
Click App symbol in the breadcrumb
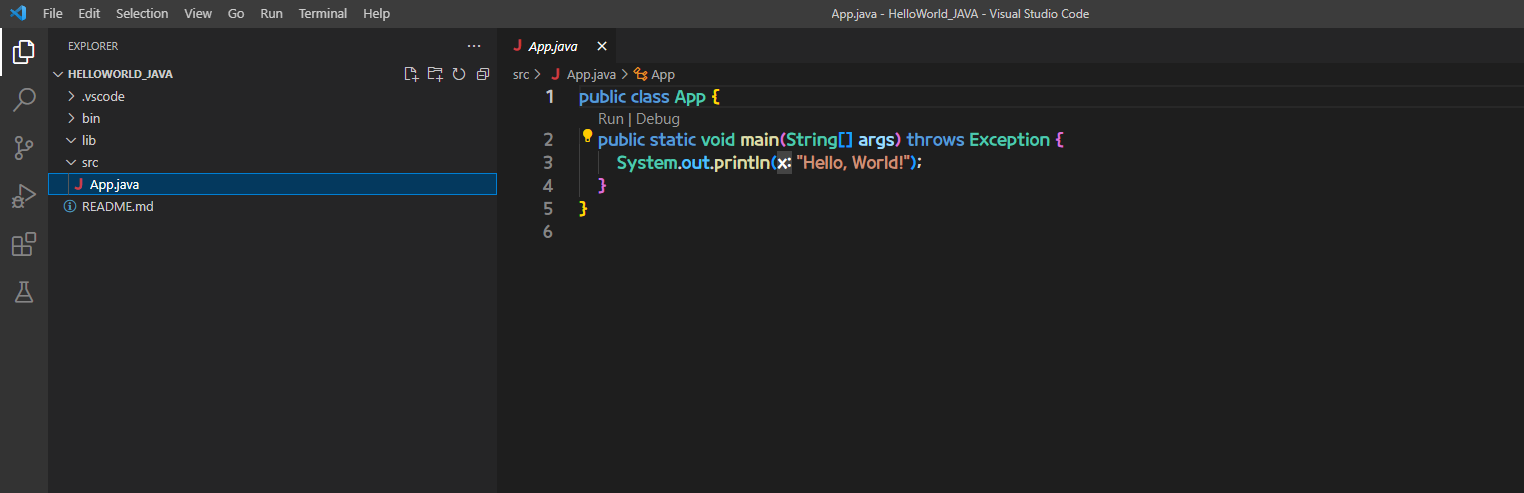pos(663,74)
